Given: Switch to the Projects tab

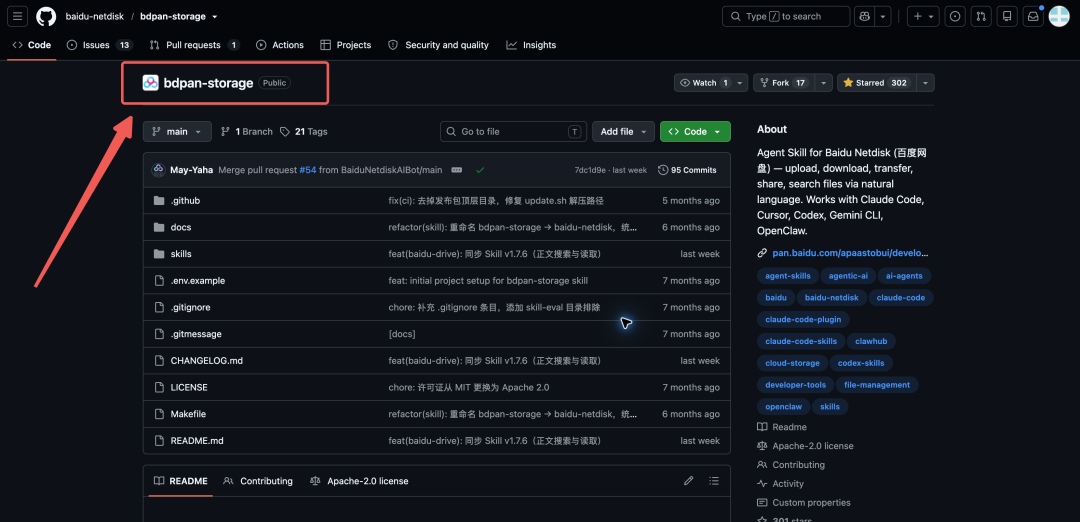Looking at the screenshot, I should tap(346, 45).
